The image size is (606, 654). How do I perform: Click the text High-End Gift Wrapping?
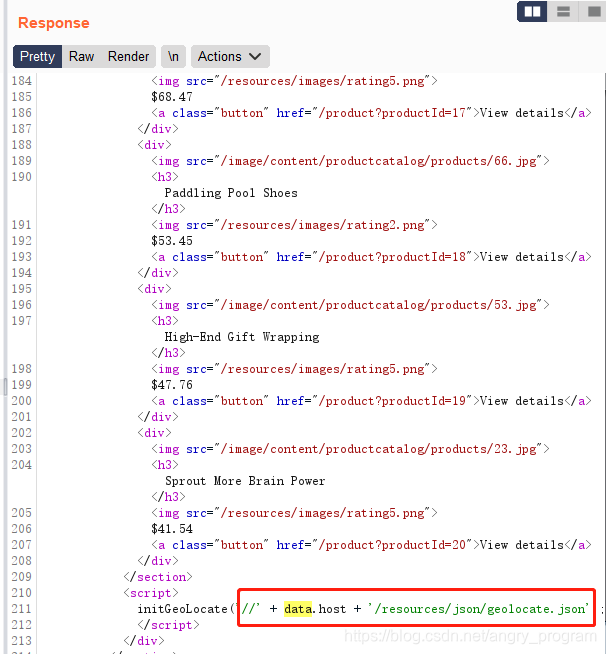point(242,337)
